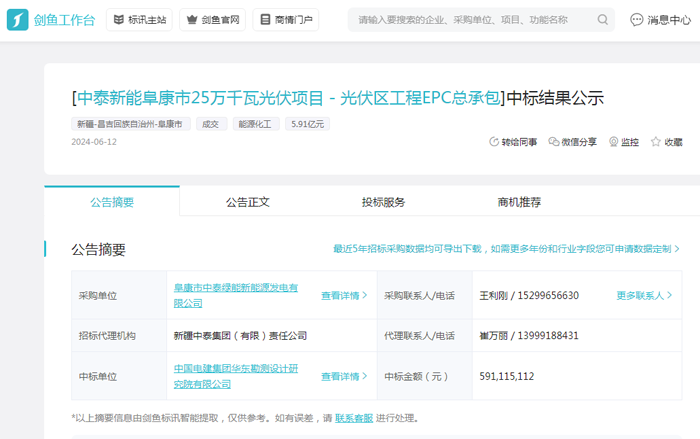Switch to the 商机推荐 tab

[519, 202]
